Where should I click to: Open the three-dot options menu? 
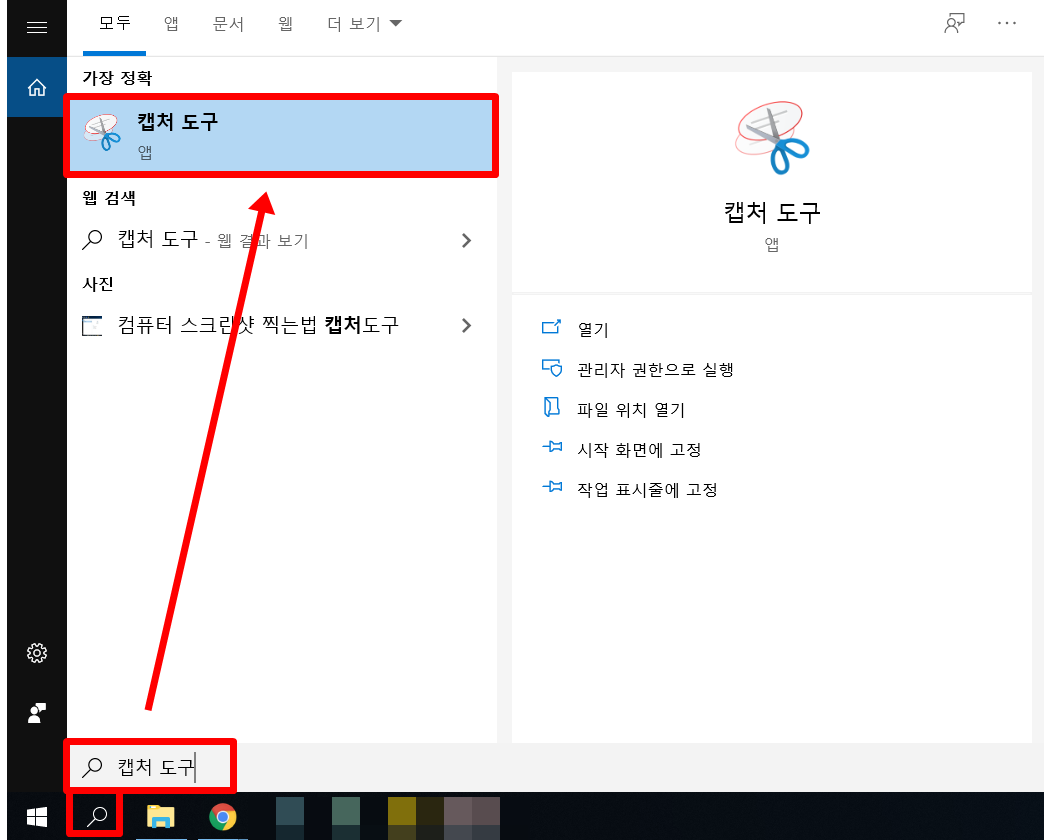click(x=1007, y=23)
